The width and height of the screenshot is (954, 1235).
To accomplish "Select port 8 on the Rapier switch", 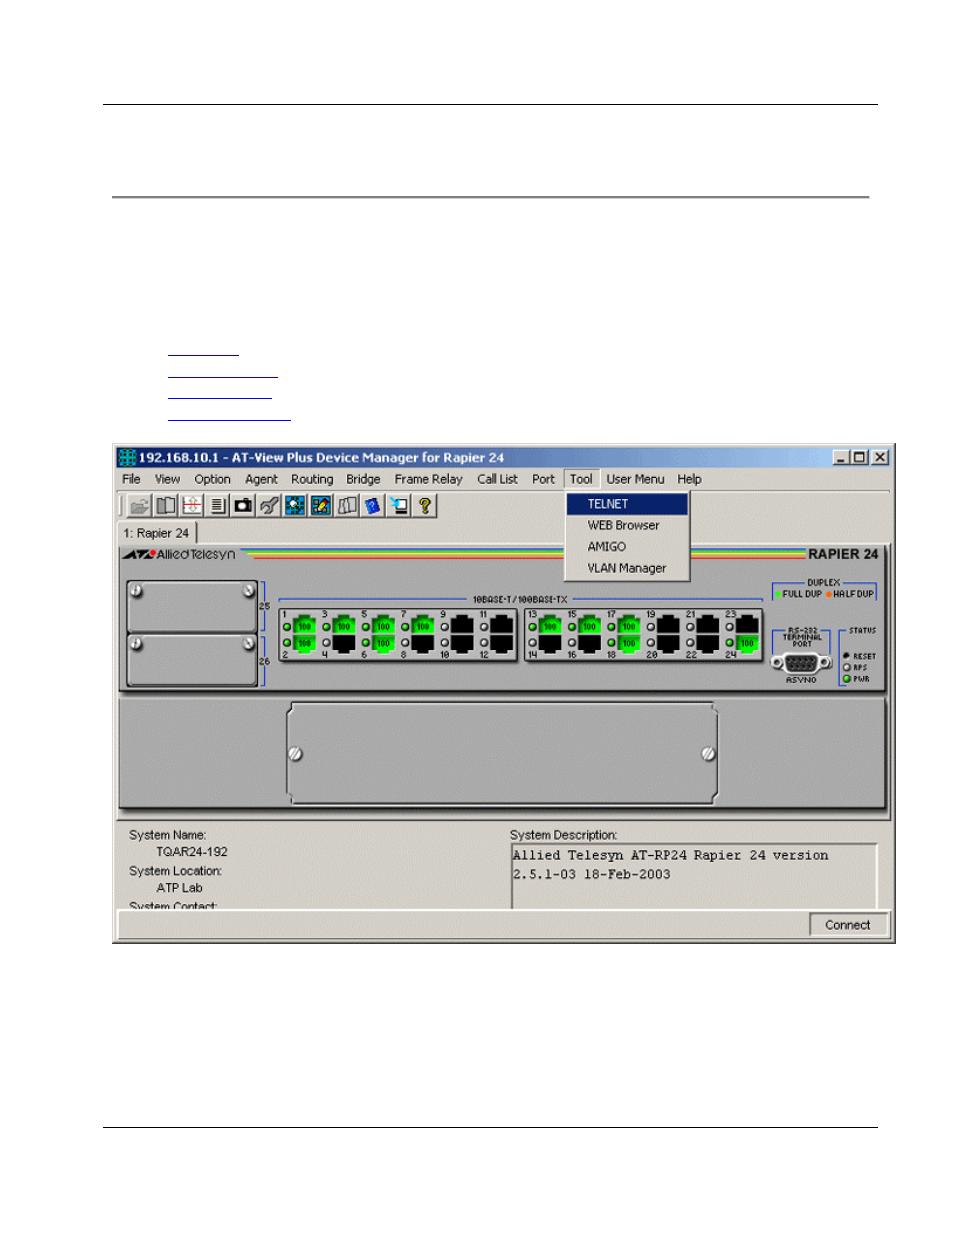I will coord(423,643).
